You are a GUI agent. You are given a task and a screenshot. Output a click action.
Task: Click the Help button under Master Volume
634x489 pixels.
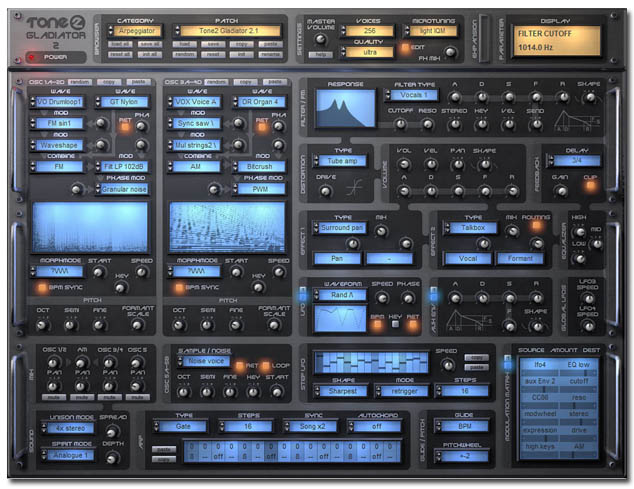321,55
